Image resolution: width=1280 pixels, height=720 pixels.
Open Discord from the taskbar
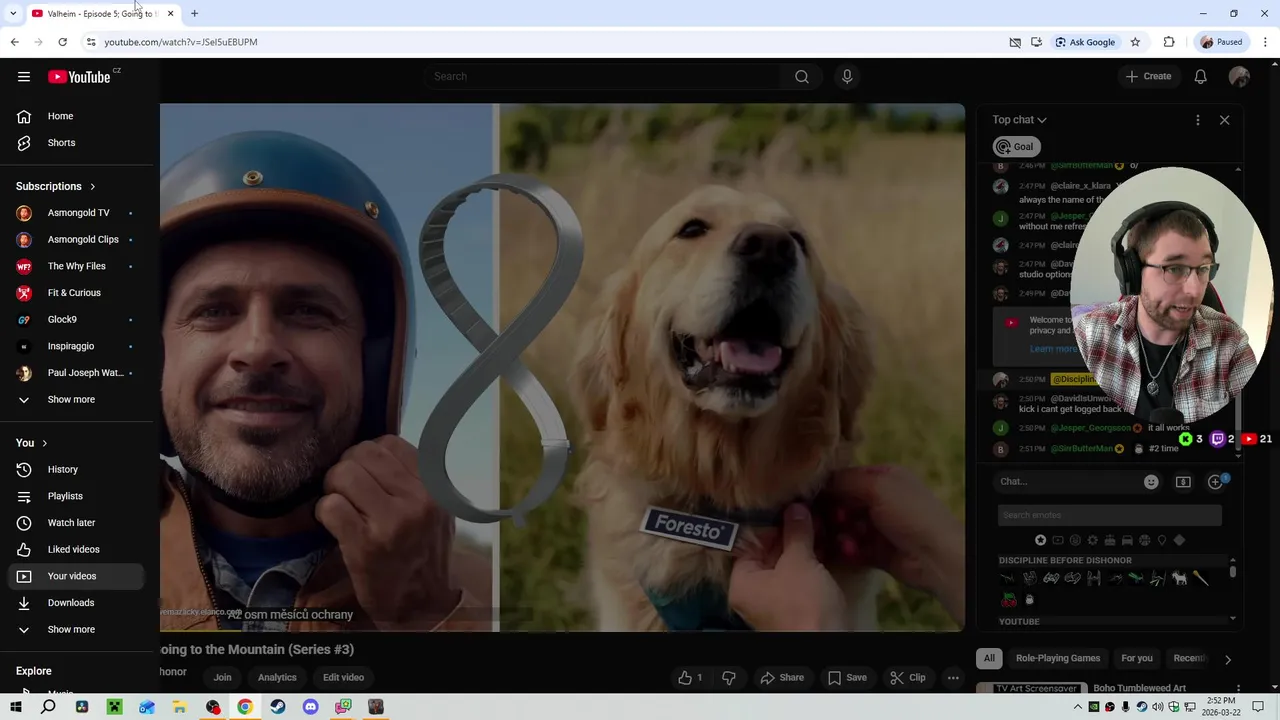310,707
